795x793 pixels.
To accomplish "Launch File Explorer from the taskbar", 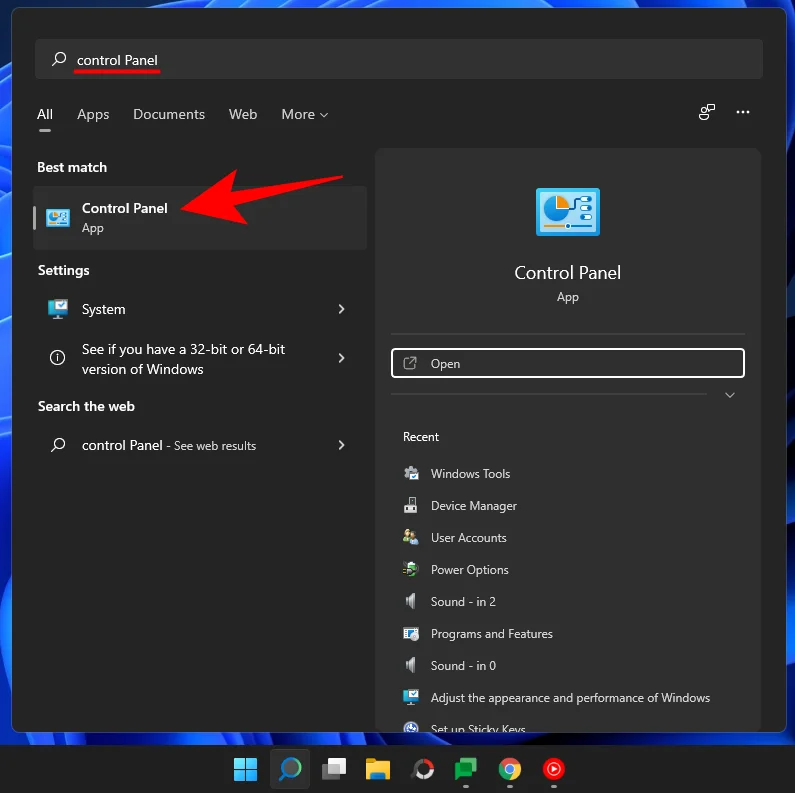I will click(377, 769).
